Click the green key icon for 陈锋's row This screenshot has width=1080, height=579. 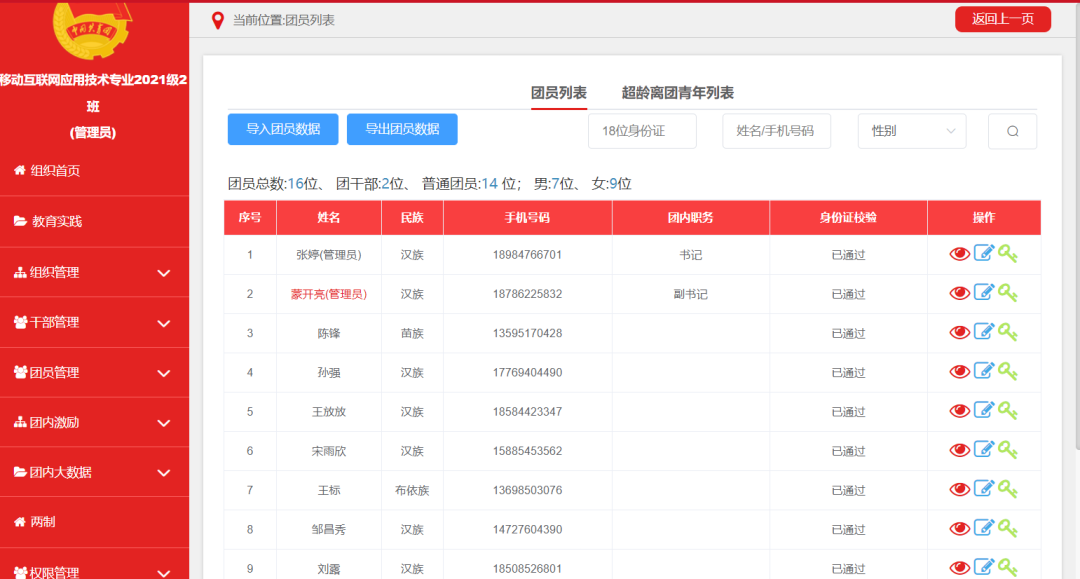coord(1008,332)
